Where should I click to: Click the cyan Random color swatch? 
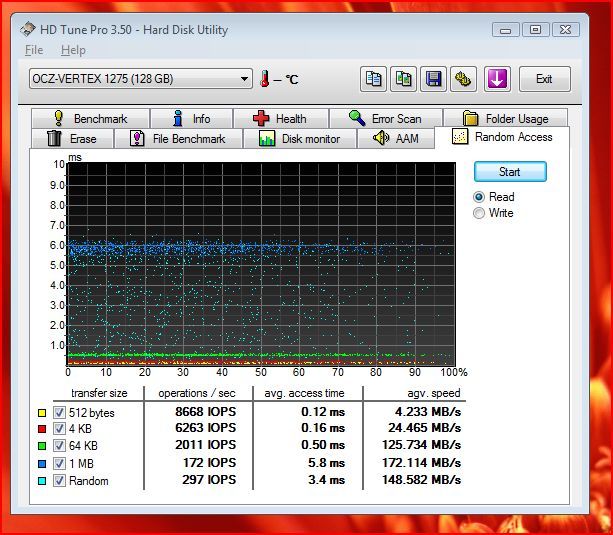click(x=42, y=481)
